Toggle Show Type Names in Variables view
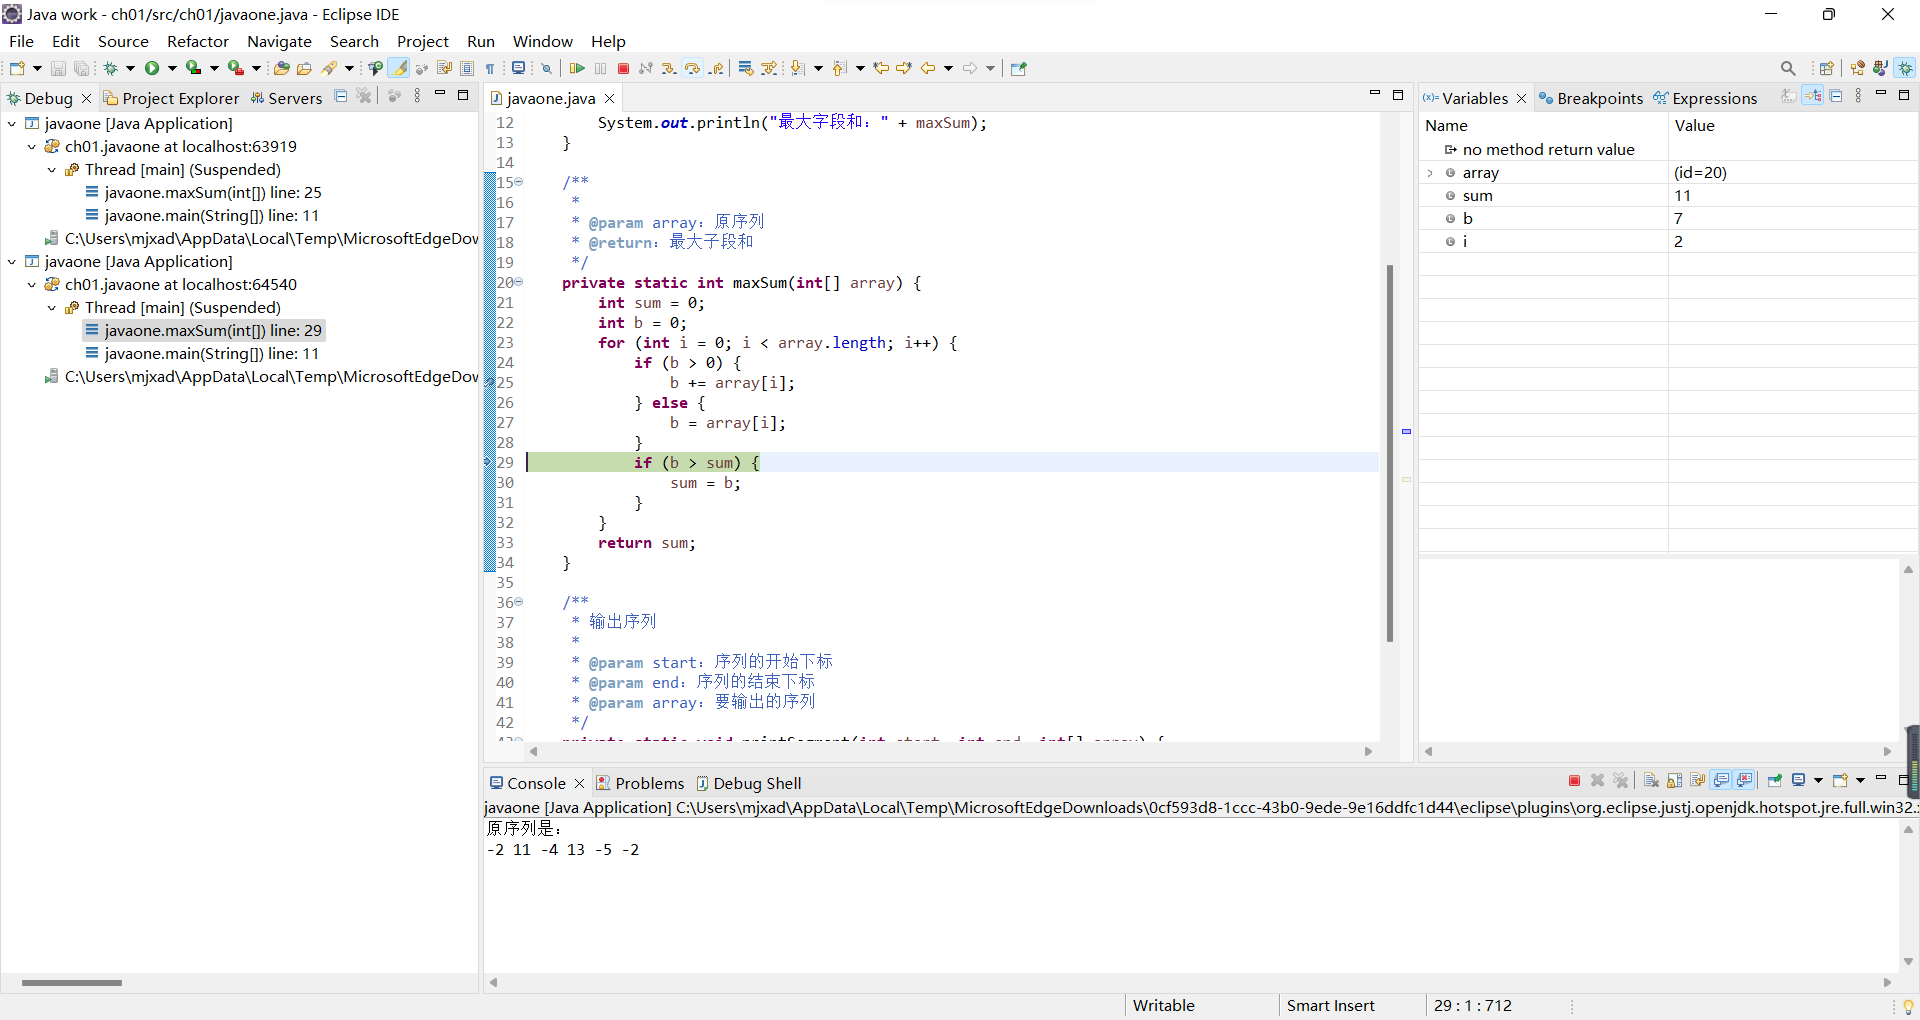1920x1020 pixels. coord(1789,96)
